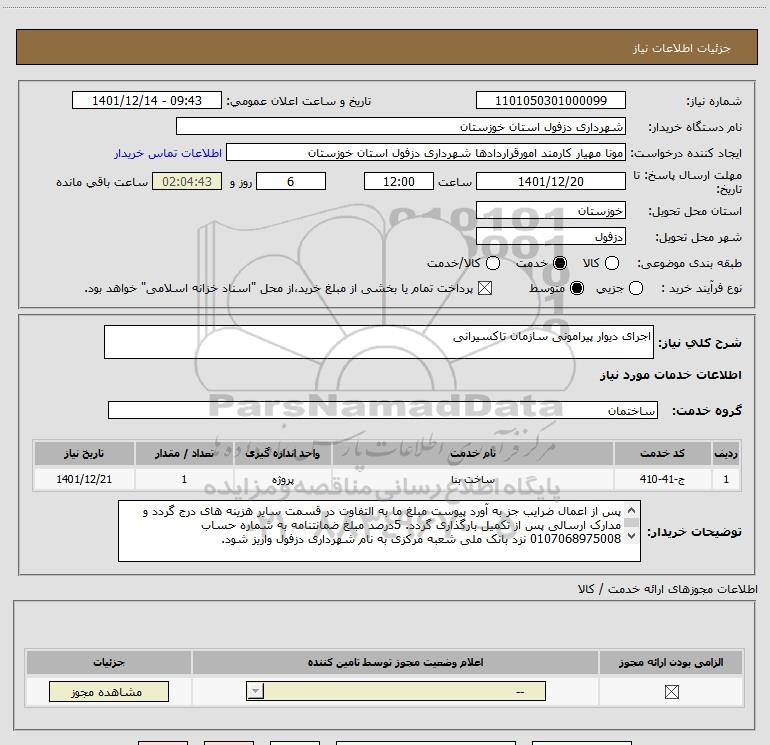Click the delivery province field خوزستان

[x=550, y=211]
